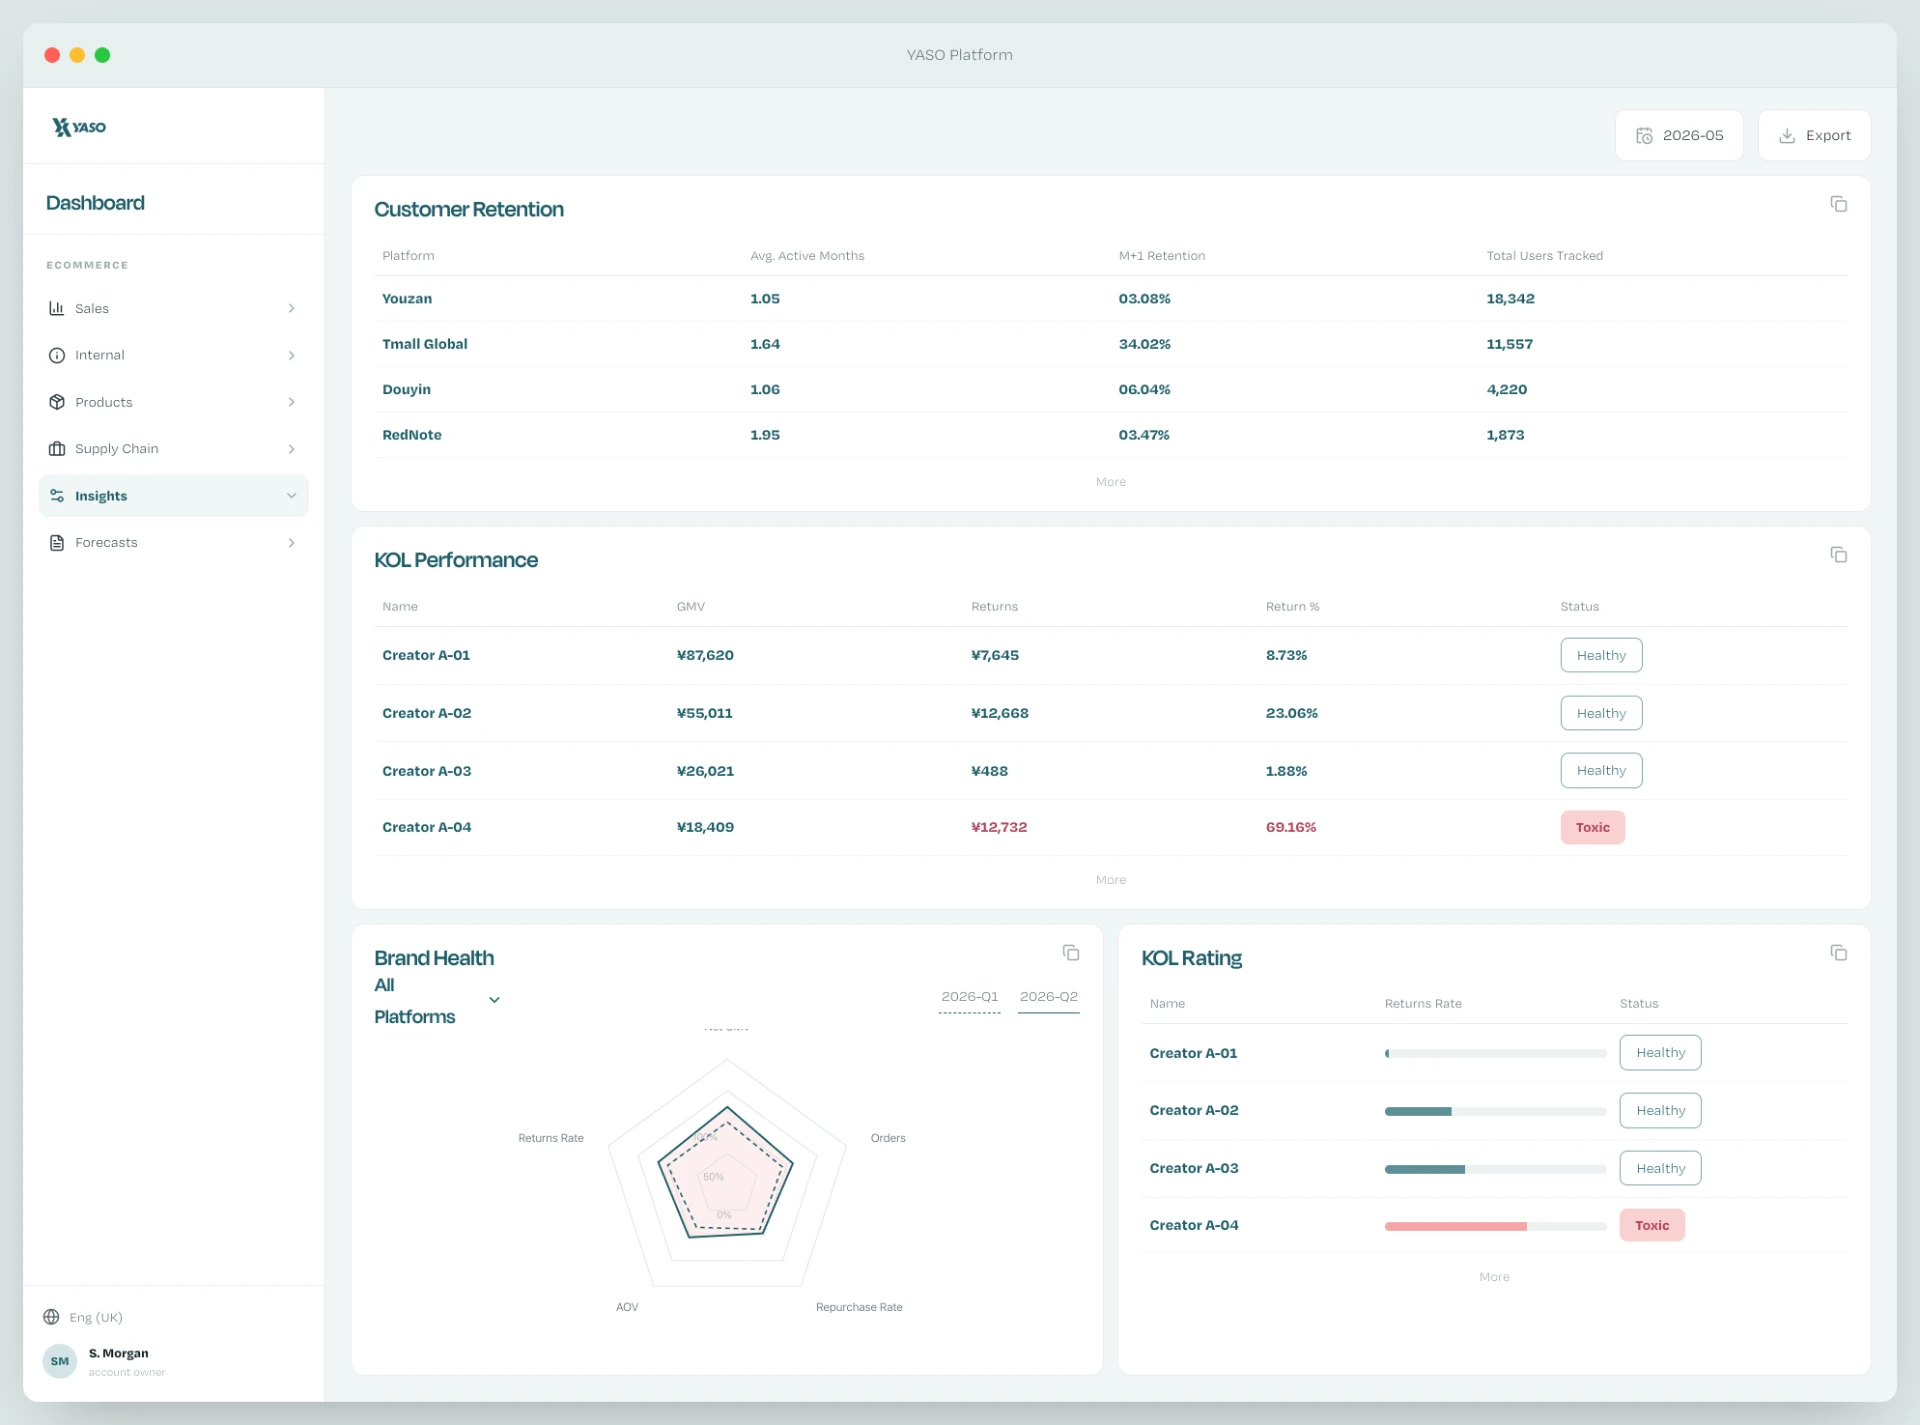Screen dimensions: 1920x1425
Task: Click the Insights sliders icon
Action: (x=57, y=496)
